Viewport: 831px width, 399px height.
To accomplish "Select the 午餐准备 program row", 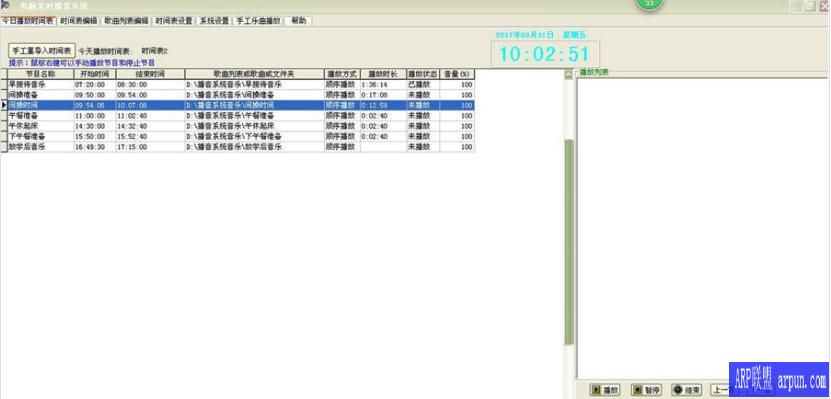I will [x=237, y=116].
